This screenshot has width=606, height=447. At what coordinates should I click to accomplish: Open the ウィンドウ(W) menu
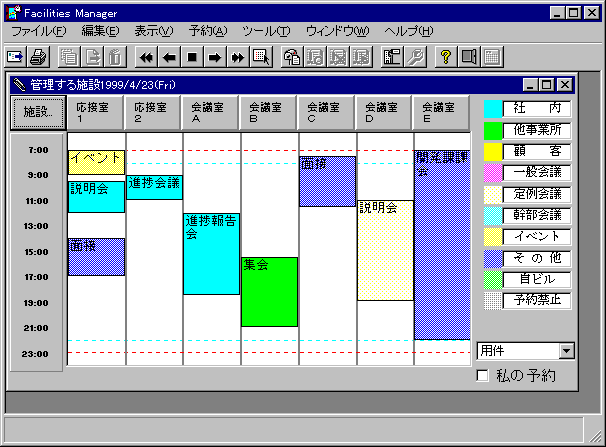337,31
